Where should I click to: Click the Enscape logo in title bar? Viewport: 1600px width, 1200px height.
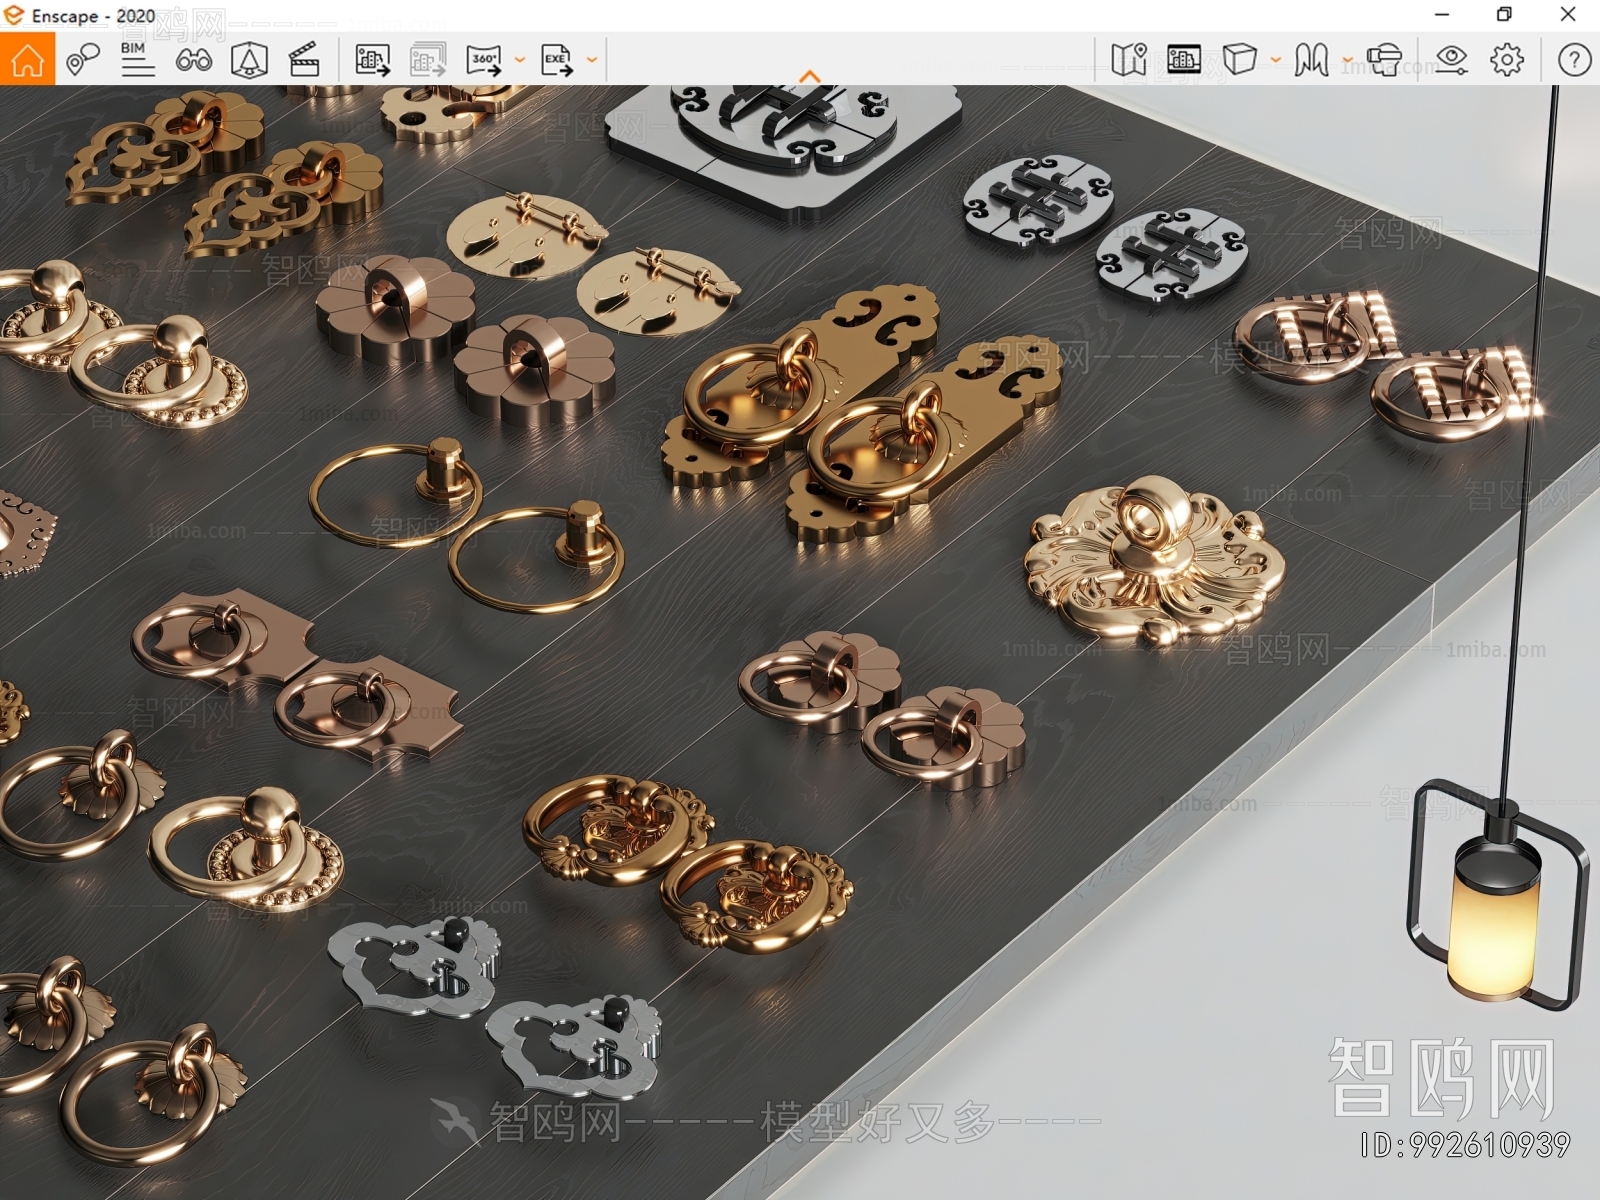coord(14,15)
